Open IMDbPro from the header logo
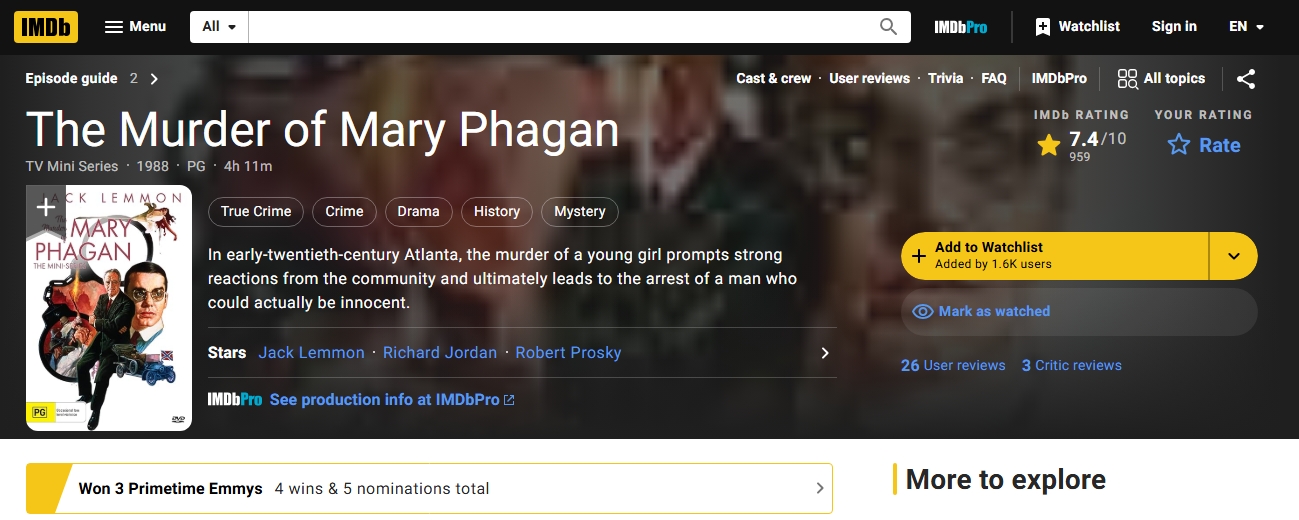This screenshot has height=520, width=1299. coord(960,27)
